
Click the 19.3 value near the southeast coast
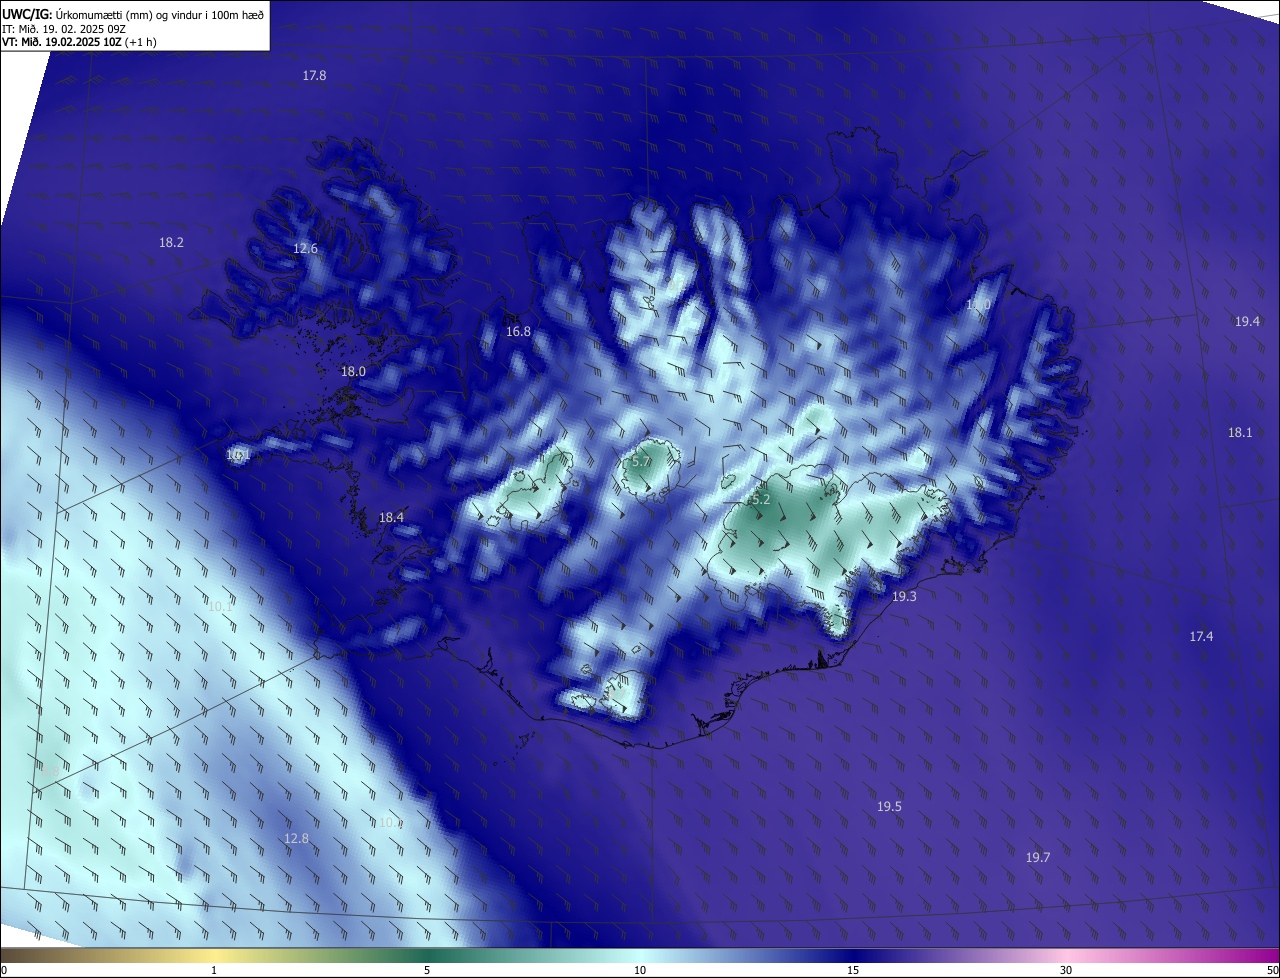click(904, 597)
